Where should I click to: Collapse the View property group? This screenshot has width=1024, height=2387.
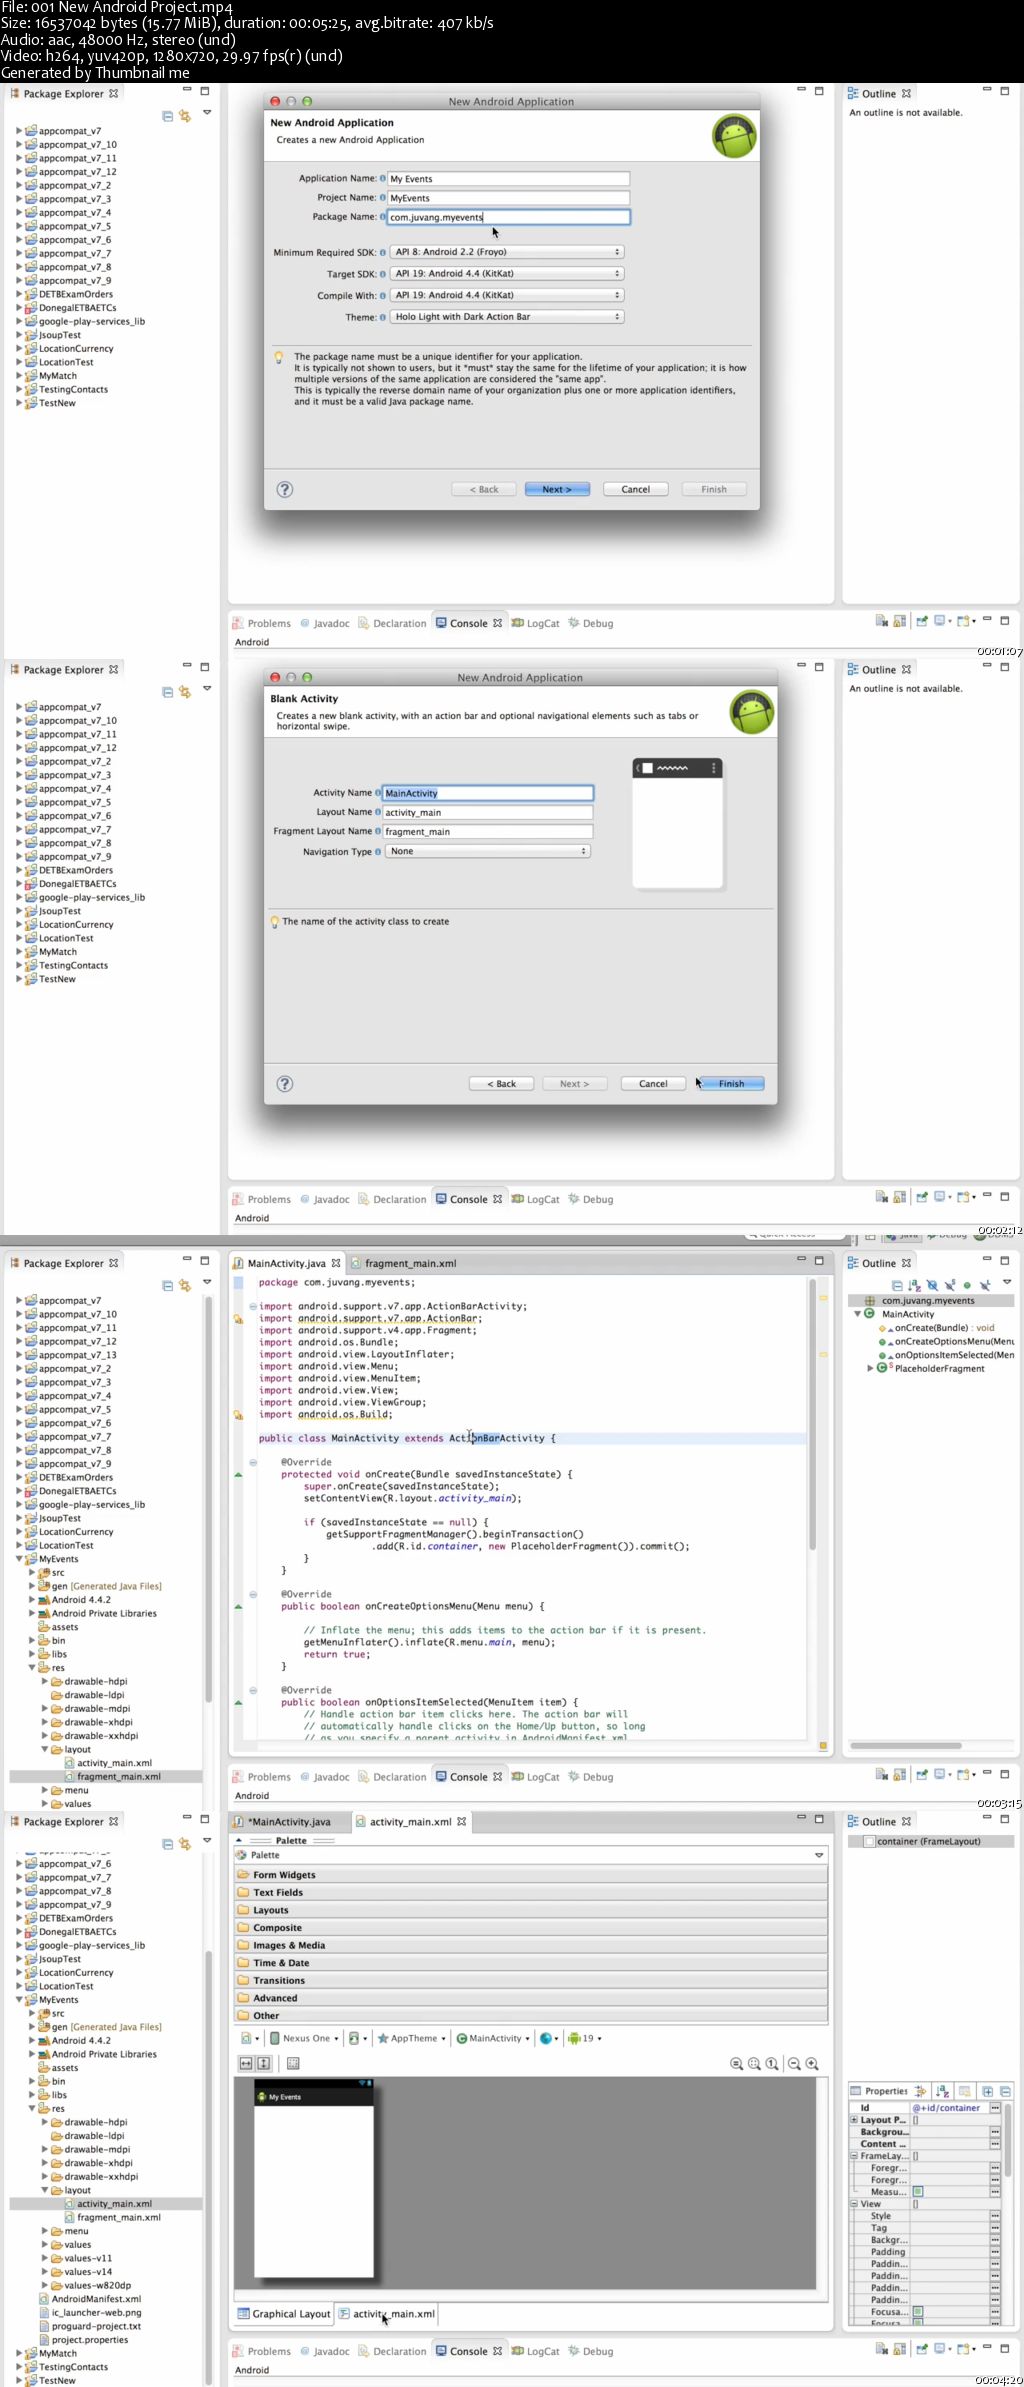[853, 2204]
